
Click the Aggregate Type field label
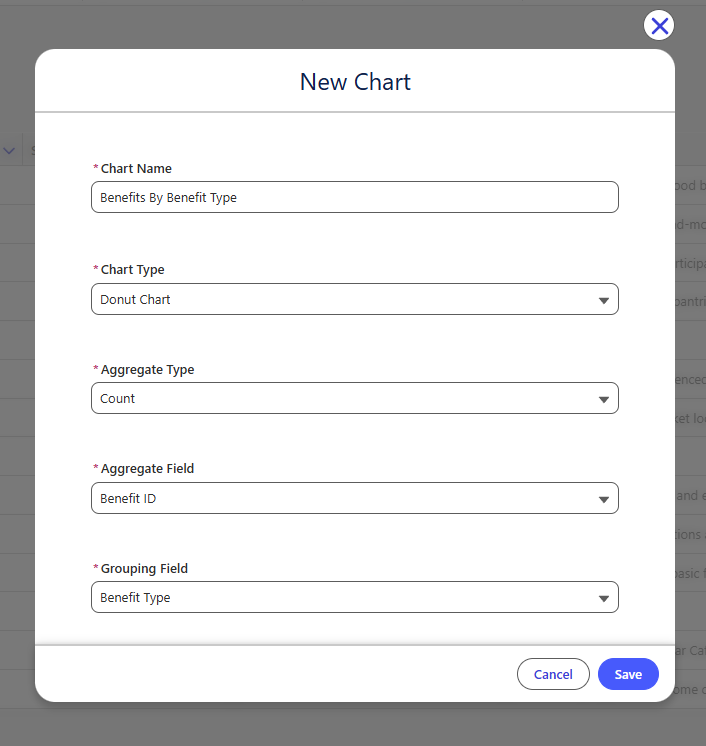pyautogui.click(x=147, y=370)
